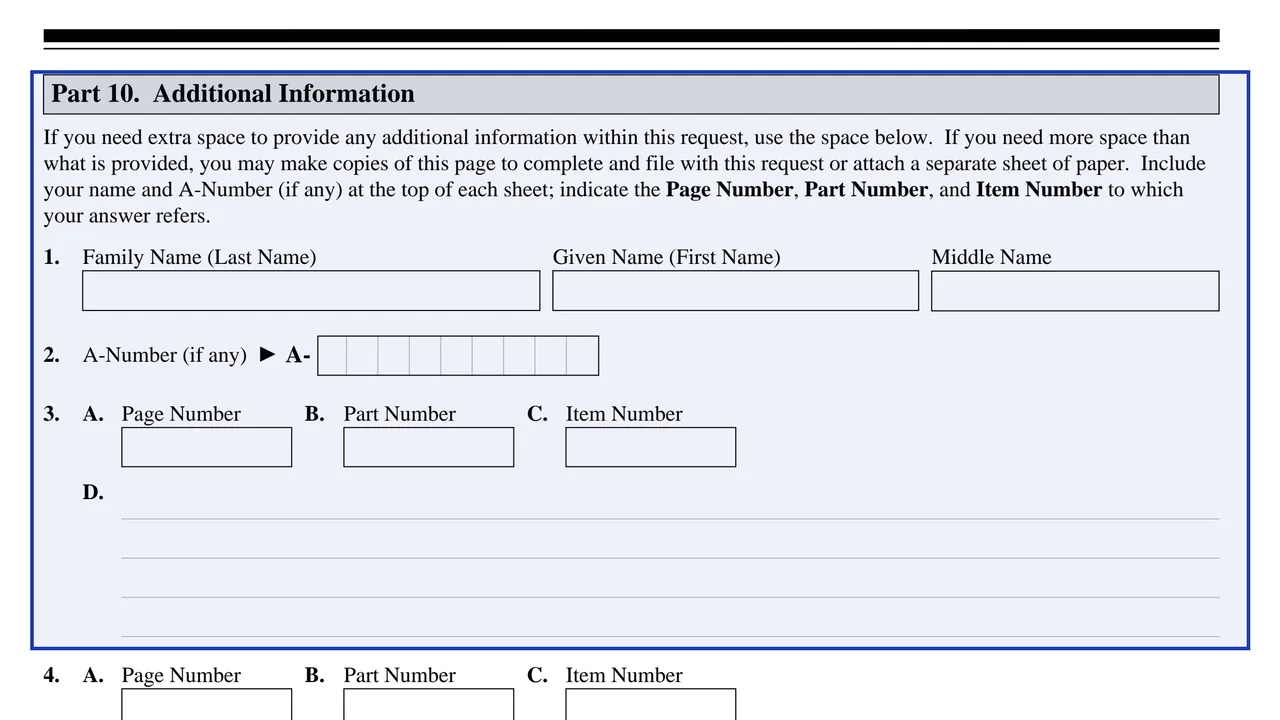Click the 'Family Name (Last Name)' label

tap(199, 258)
